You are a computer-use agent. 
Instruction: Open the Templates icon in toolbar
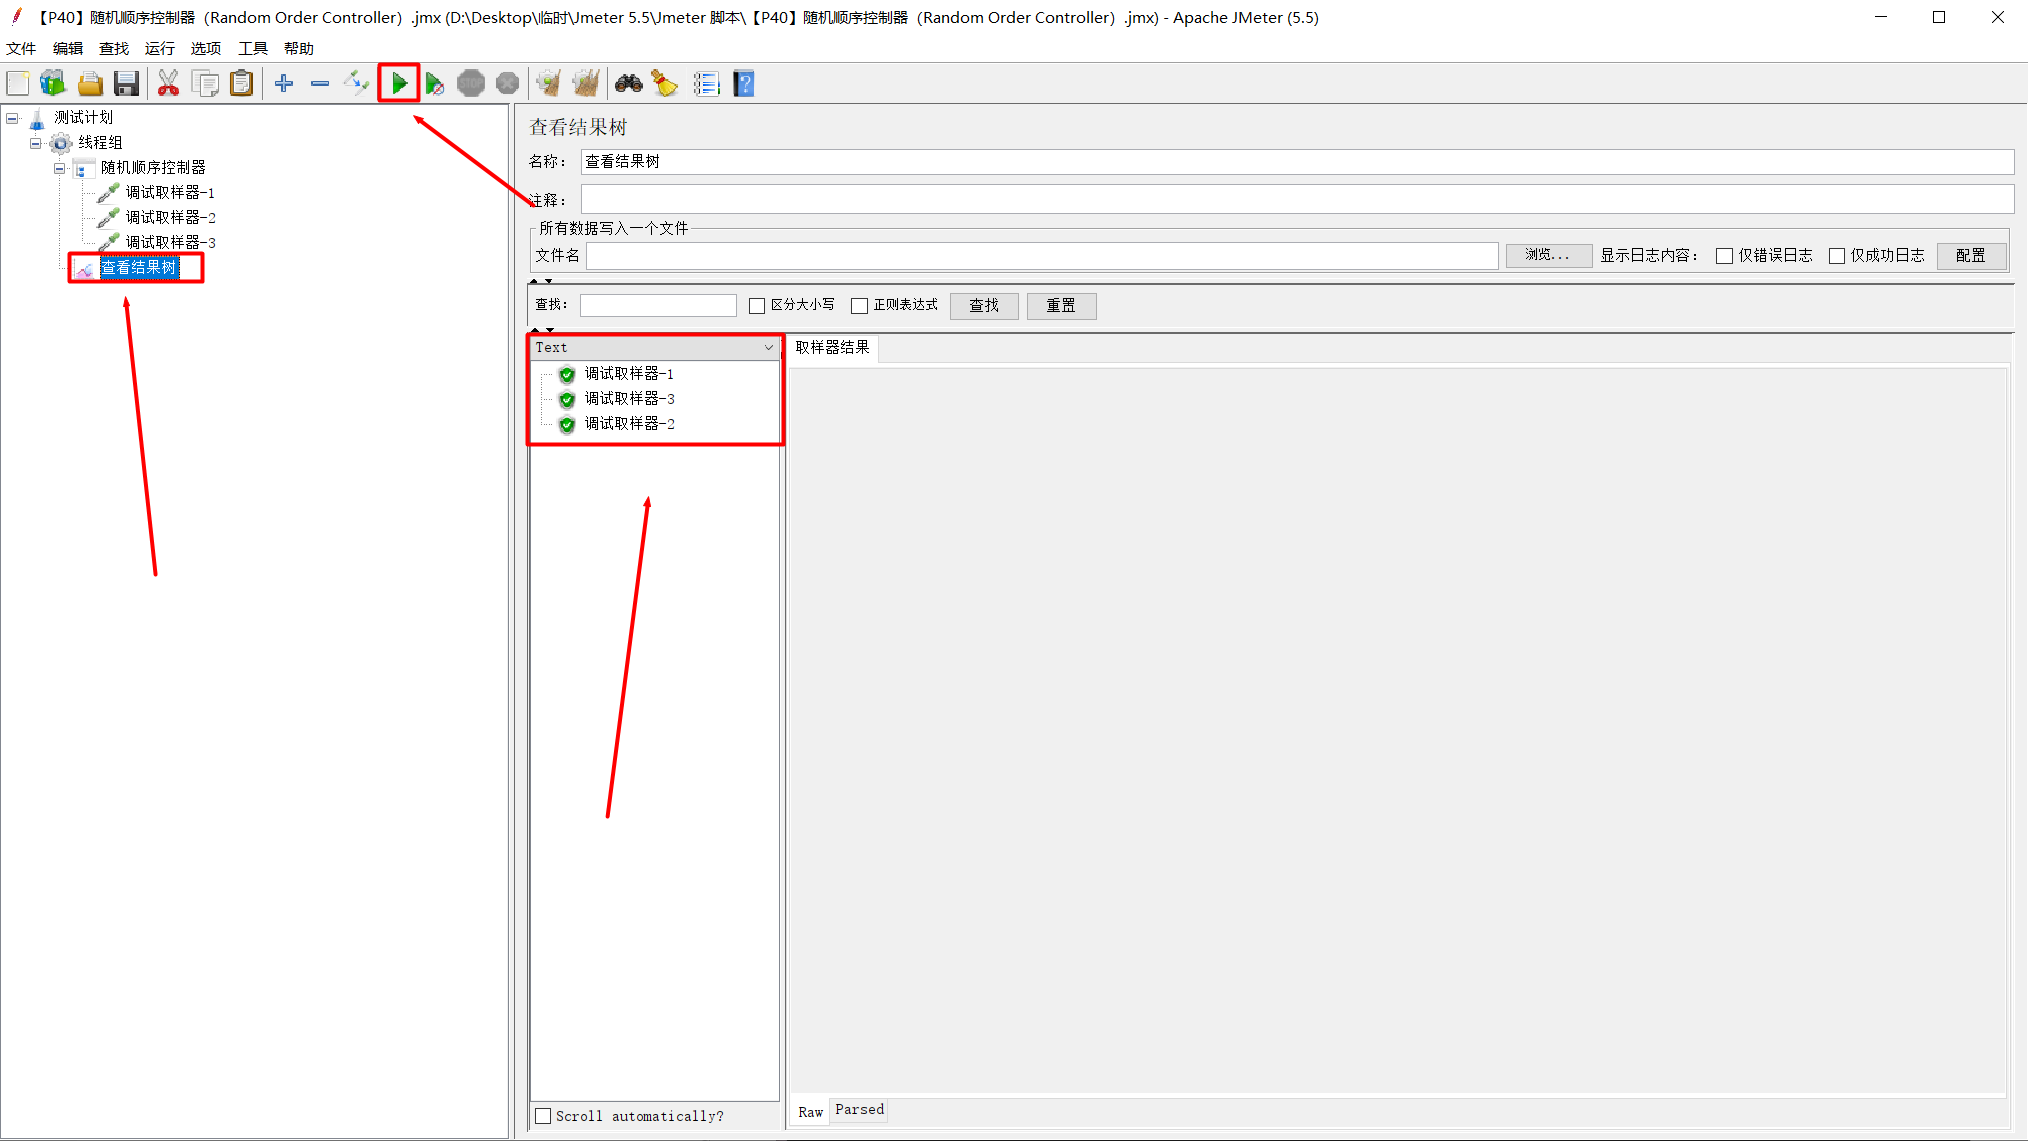[53, 84]
